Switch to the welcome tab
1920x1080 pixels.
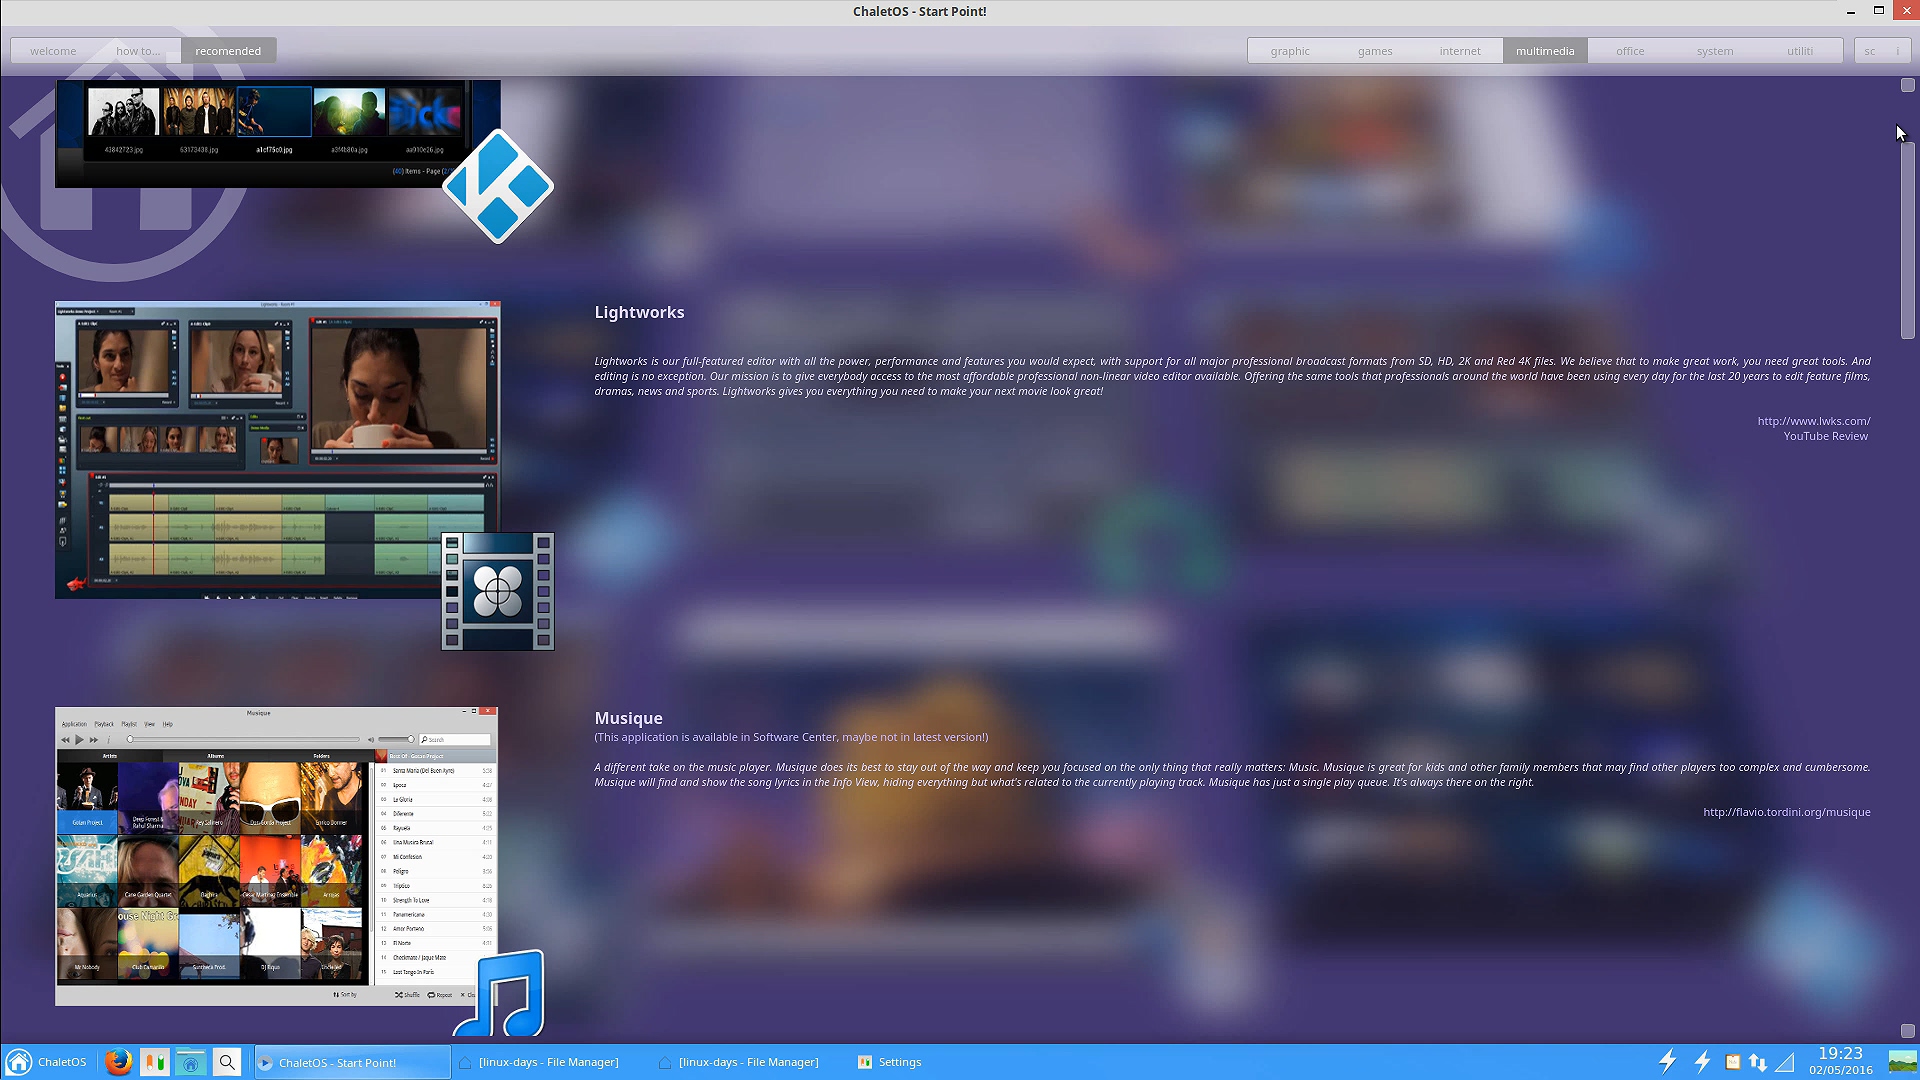pos(53,51)
